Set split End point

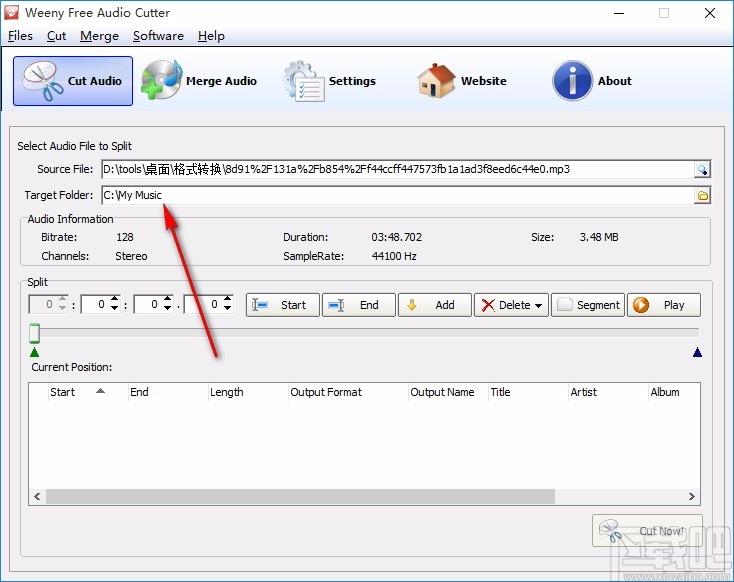[x=359, y=305]
